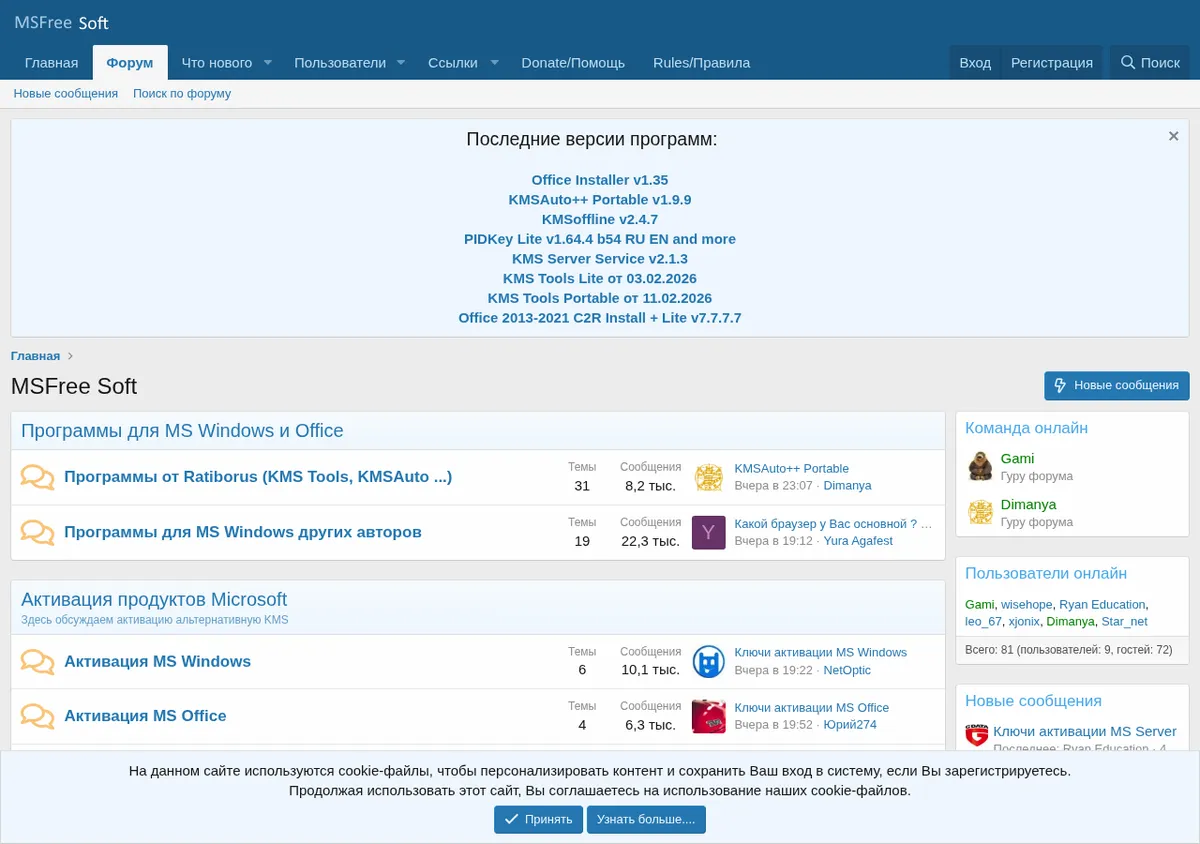Screen dimensions: 1200x844
Task: Dismiss the Последние версии программ notice
Action: pos(1174,136)
